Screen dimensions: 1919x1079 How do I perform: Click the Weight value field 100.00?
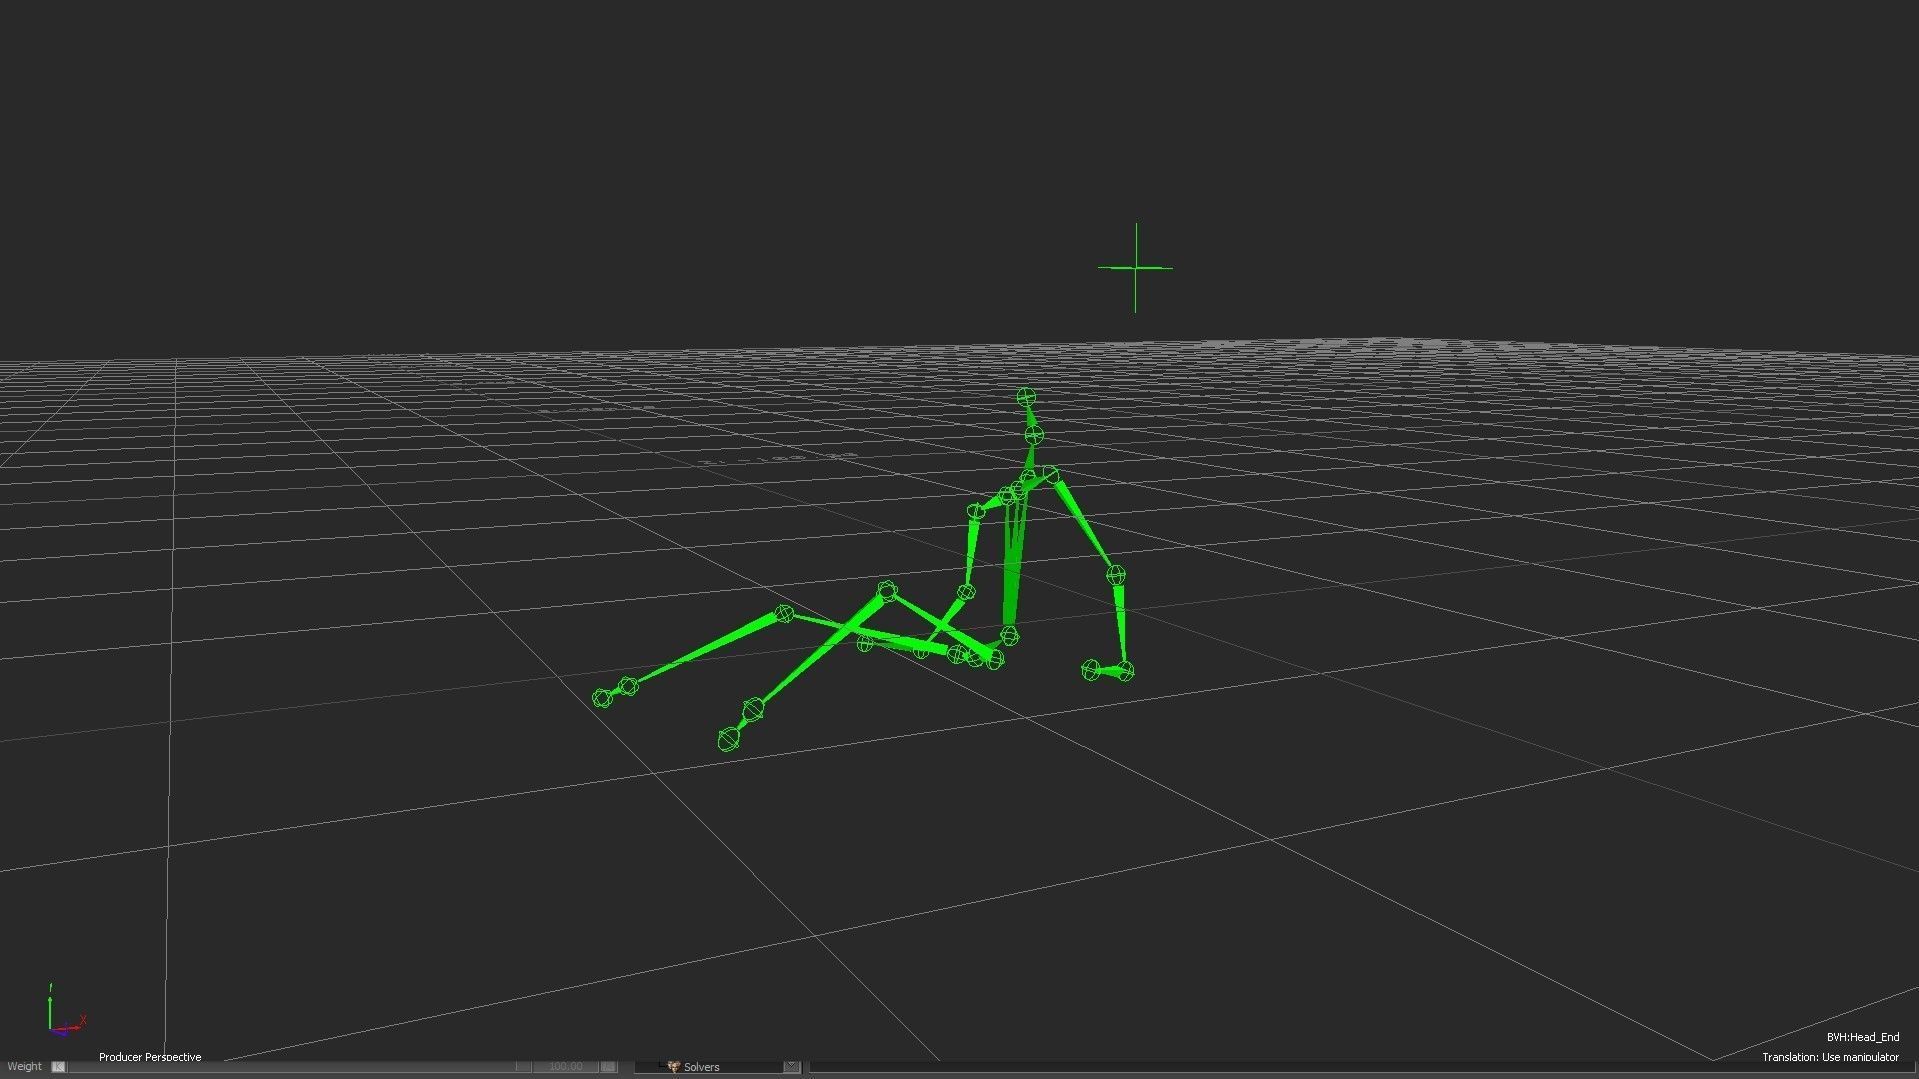coord(565,1067)
